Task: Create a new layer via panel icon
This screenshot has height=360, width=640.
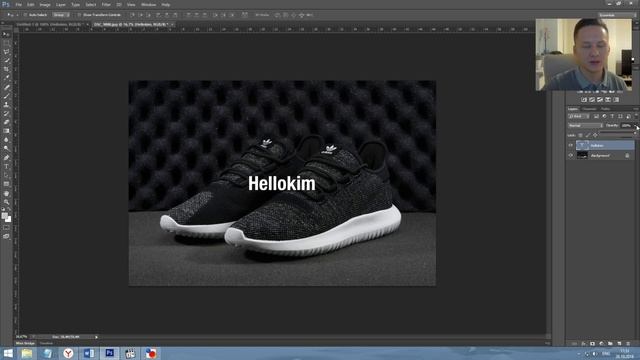Action: click(619, 344)
